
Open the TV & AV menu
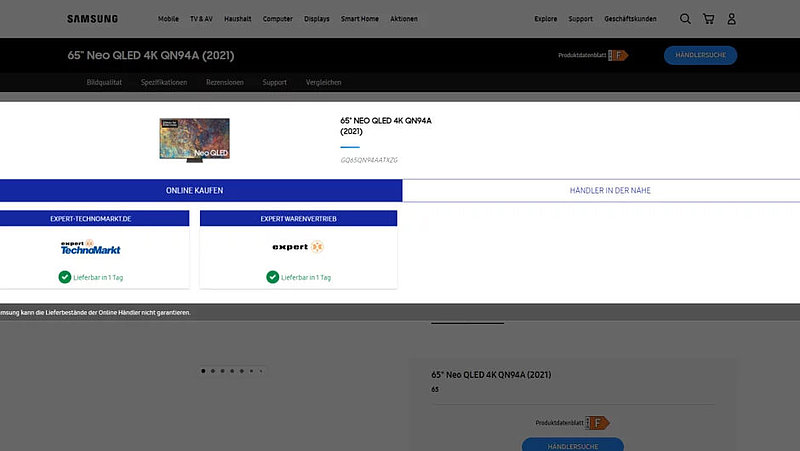(201, 19)
